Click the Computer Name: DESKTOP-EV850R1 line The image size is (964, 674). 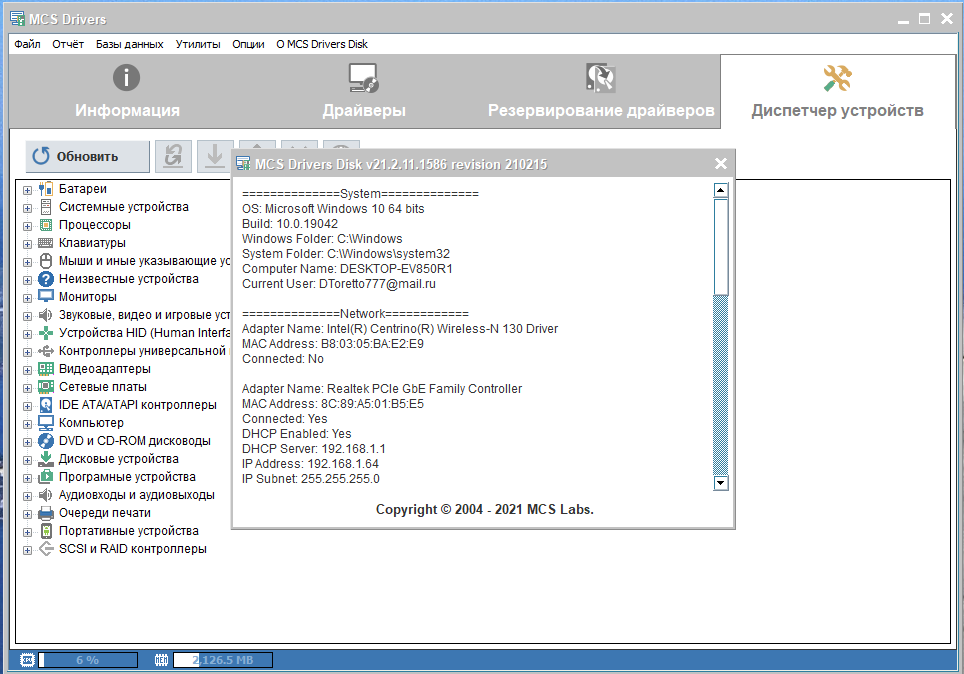[347, 269]
